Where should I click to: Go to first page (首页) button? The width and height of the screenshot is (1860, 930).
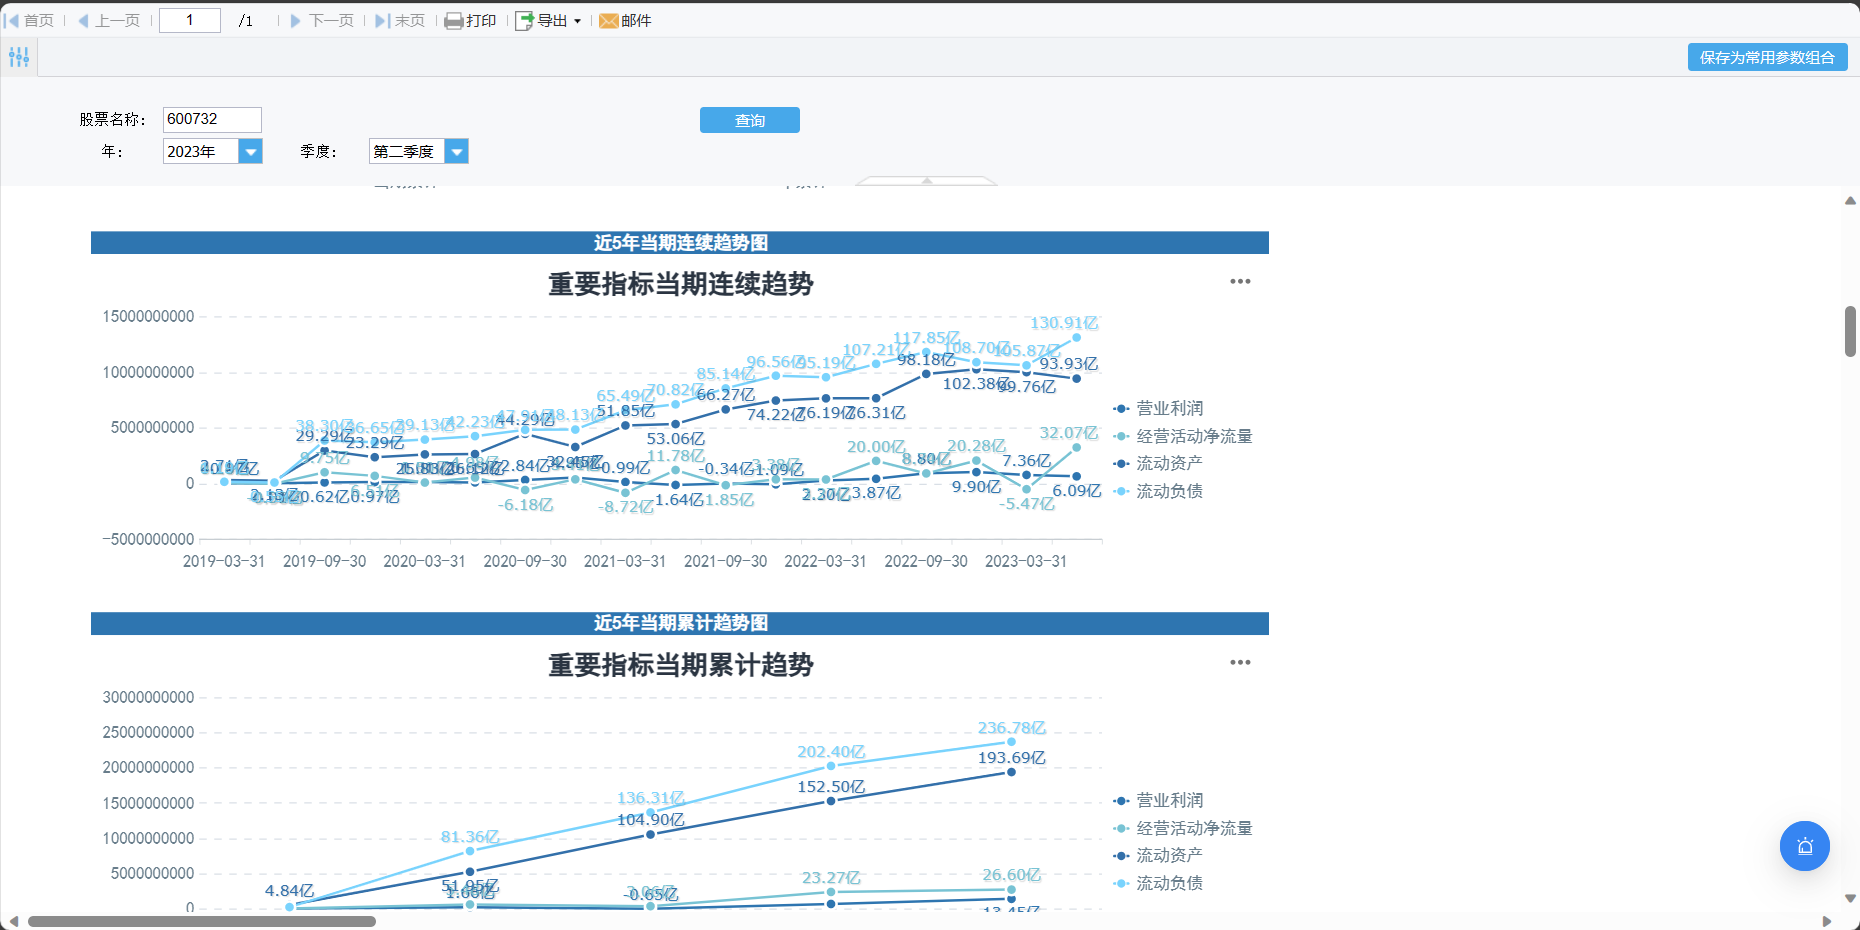(x=29, y=20)
